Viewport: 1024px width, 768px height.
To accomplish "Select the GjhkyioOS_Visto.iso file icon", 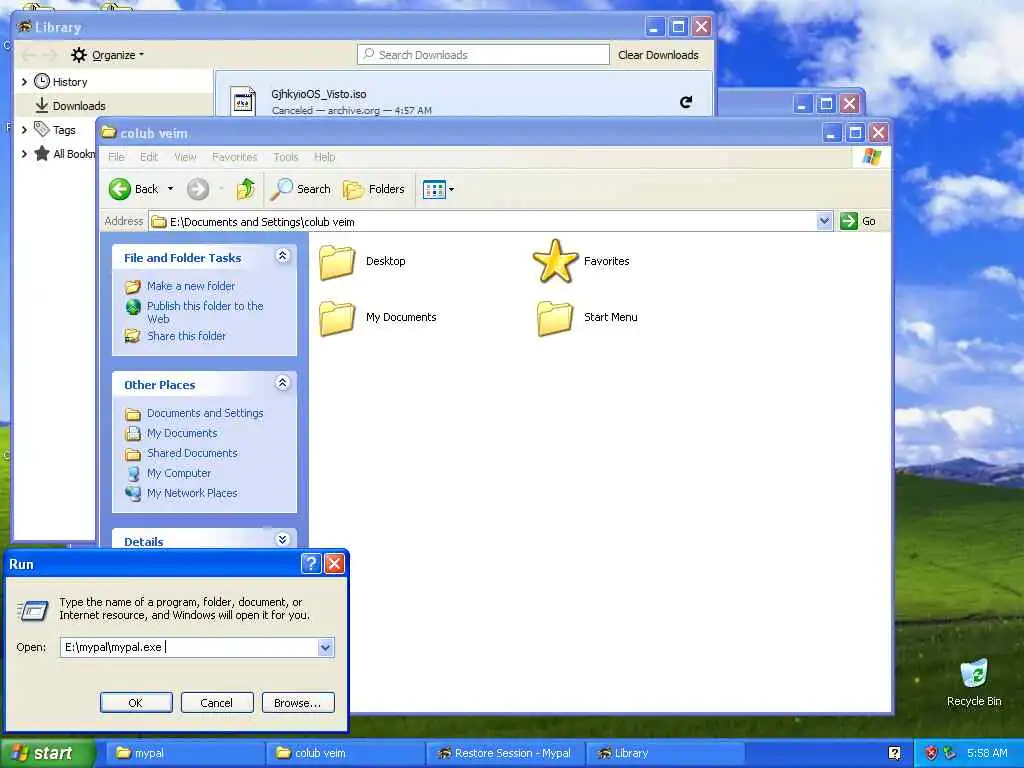I will (x=243, y=102).
